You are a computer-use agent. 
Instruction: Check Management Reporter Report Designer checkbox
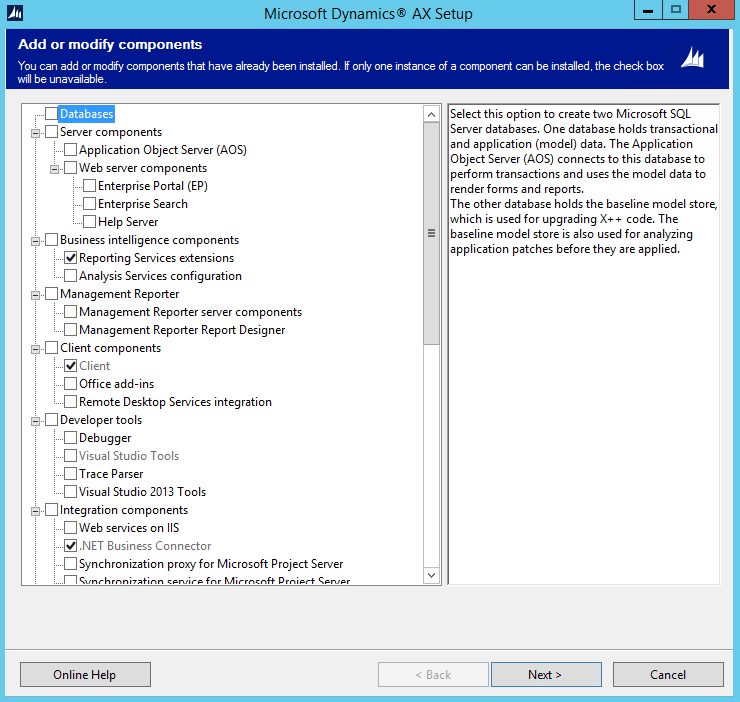(70, 330)
